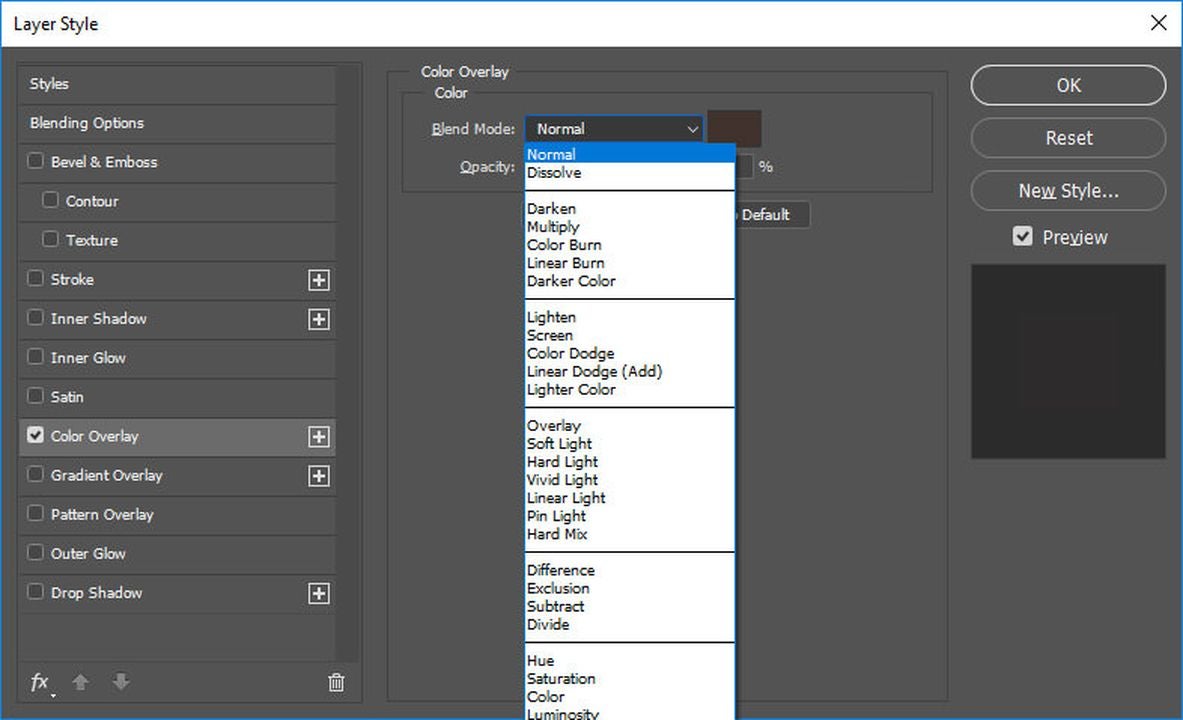Image resolution: width=1183 pixels, height=720 pixels.
Task: Add another Inner Shadow effect via plus icon
Action: pyautogui.click(x=318, y=319)
